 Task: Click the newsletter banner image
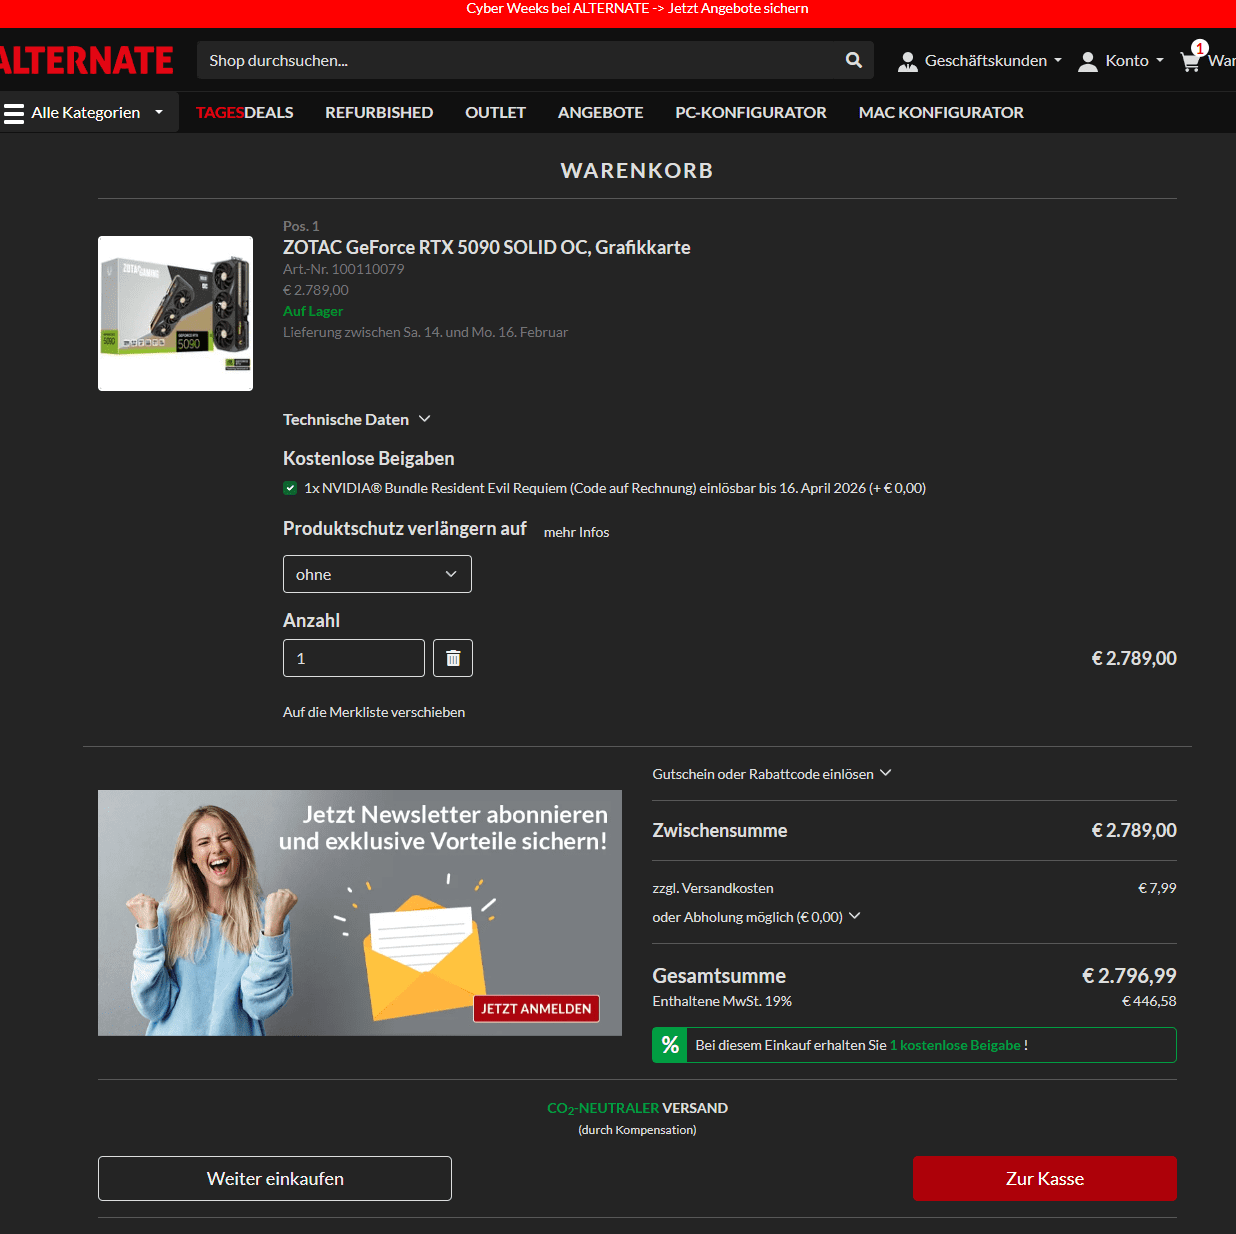click(360, 913)
